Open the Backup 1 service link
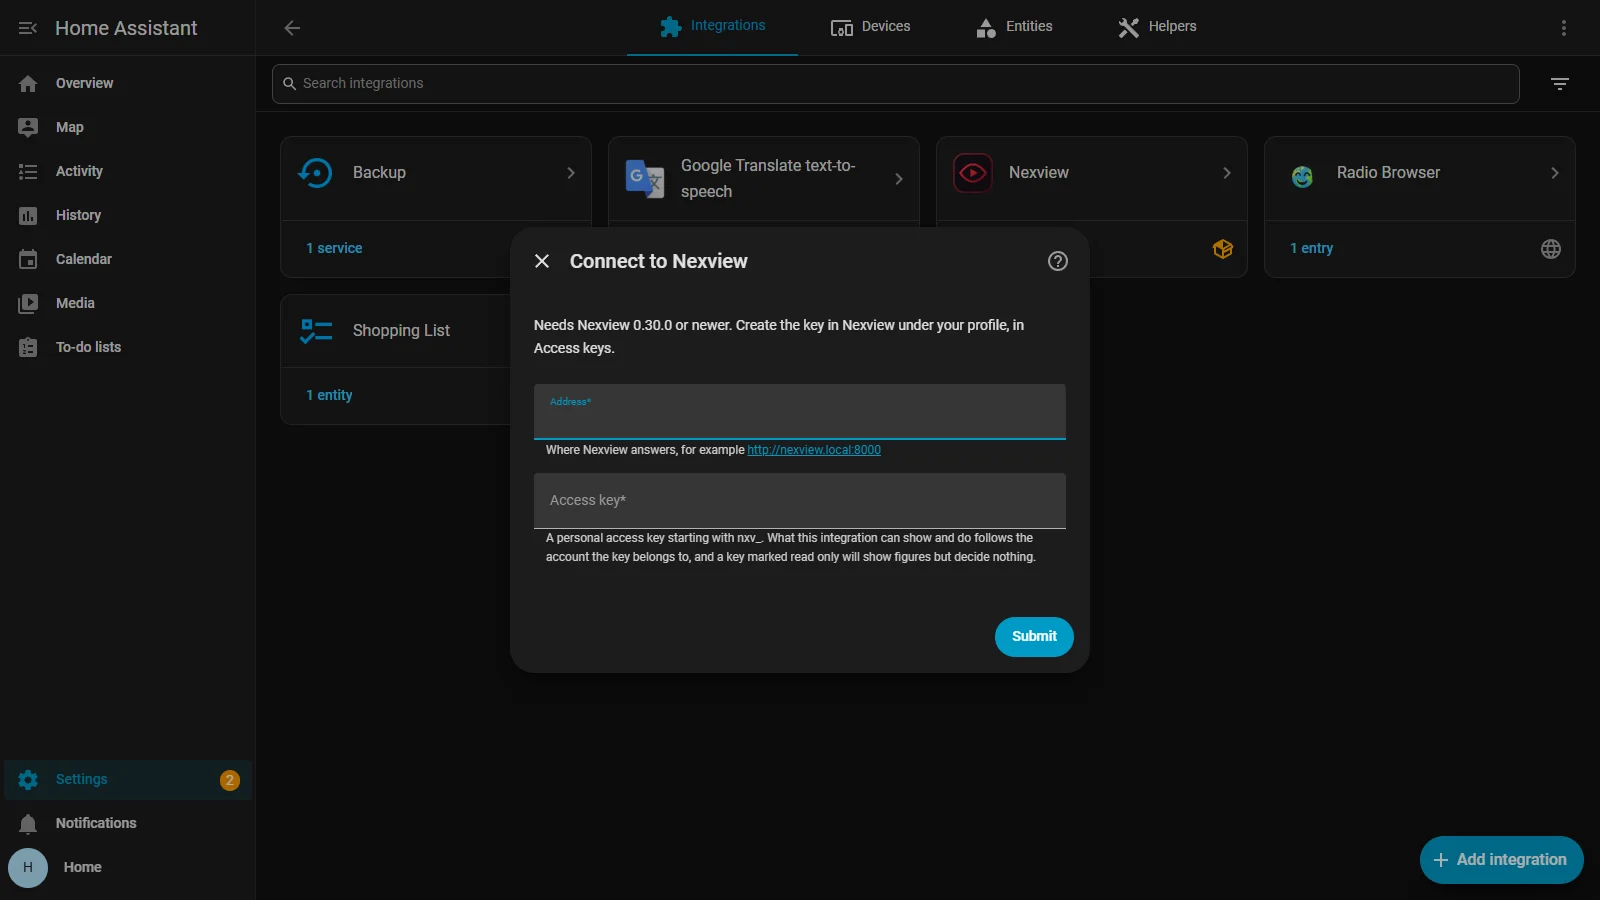1600x900 pixels. pos(334,248)
